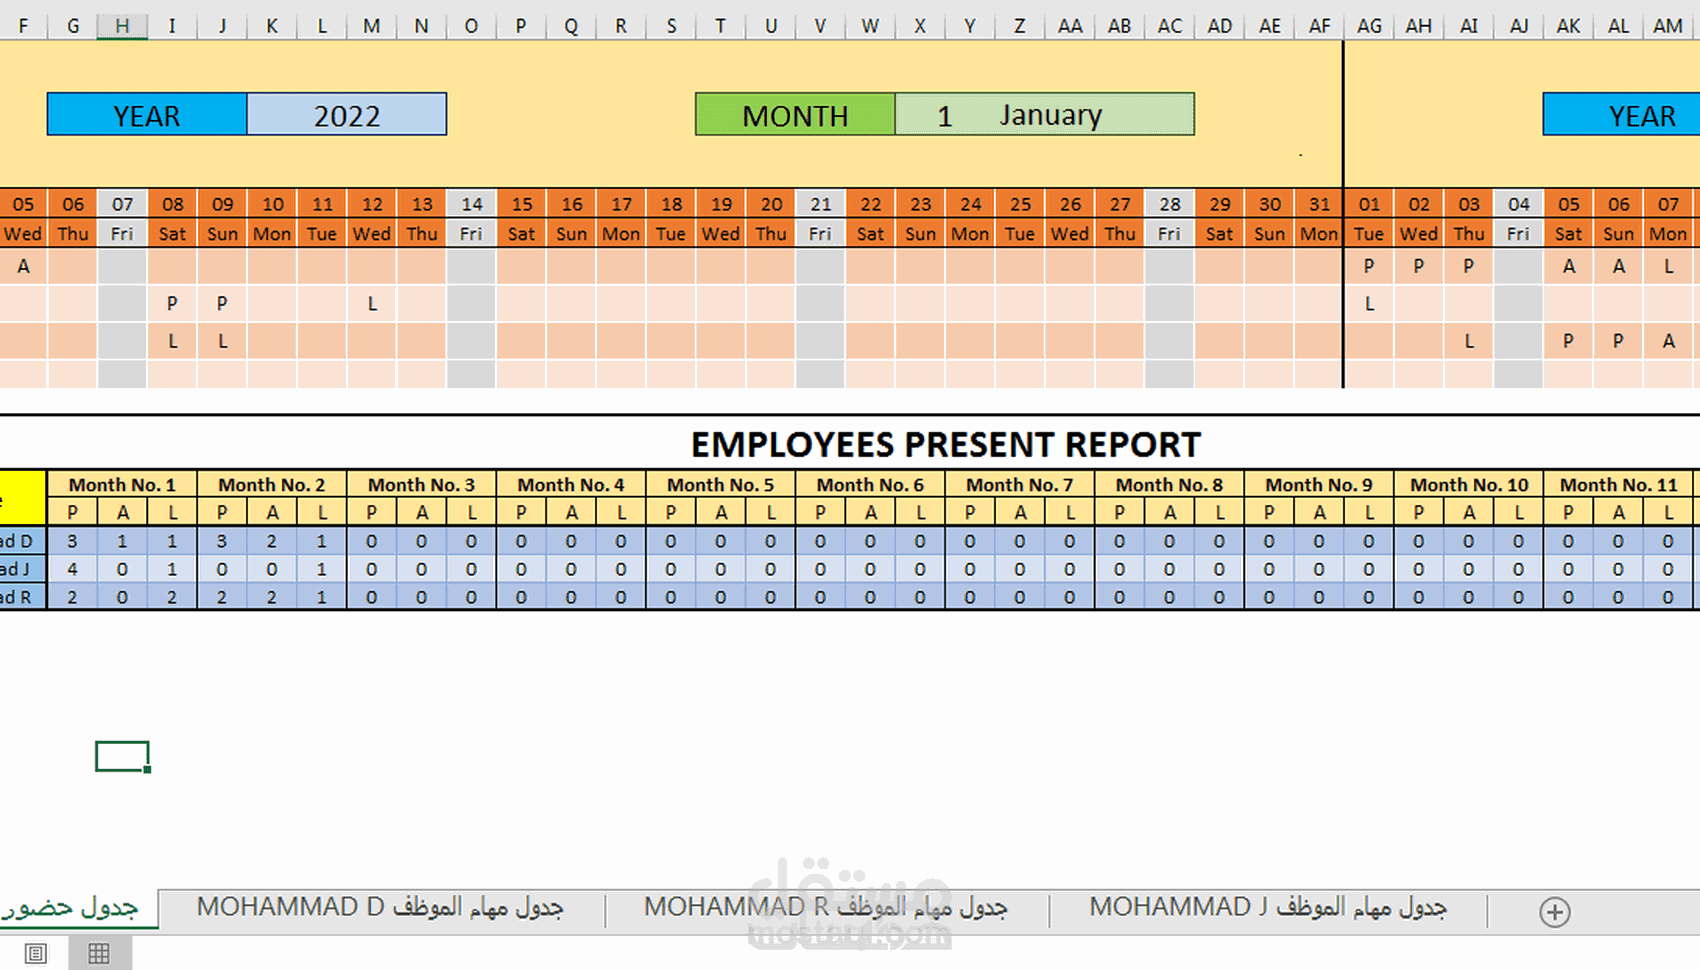Click the cell showing A under 05 Wed
Viewport: 1700px width, 970px height.
click(23, 266)
